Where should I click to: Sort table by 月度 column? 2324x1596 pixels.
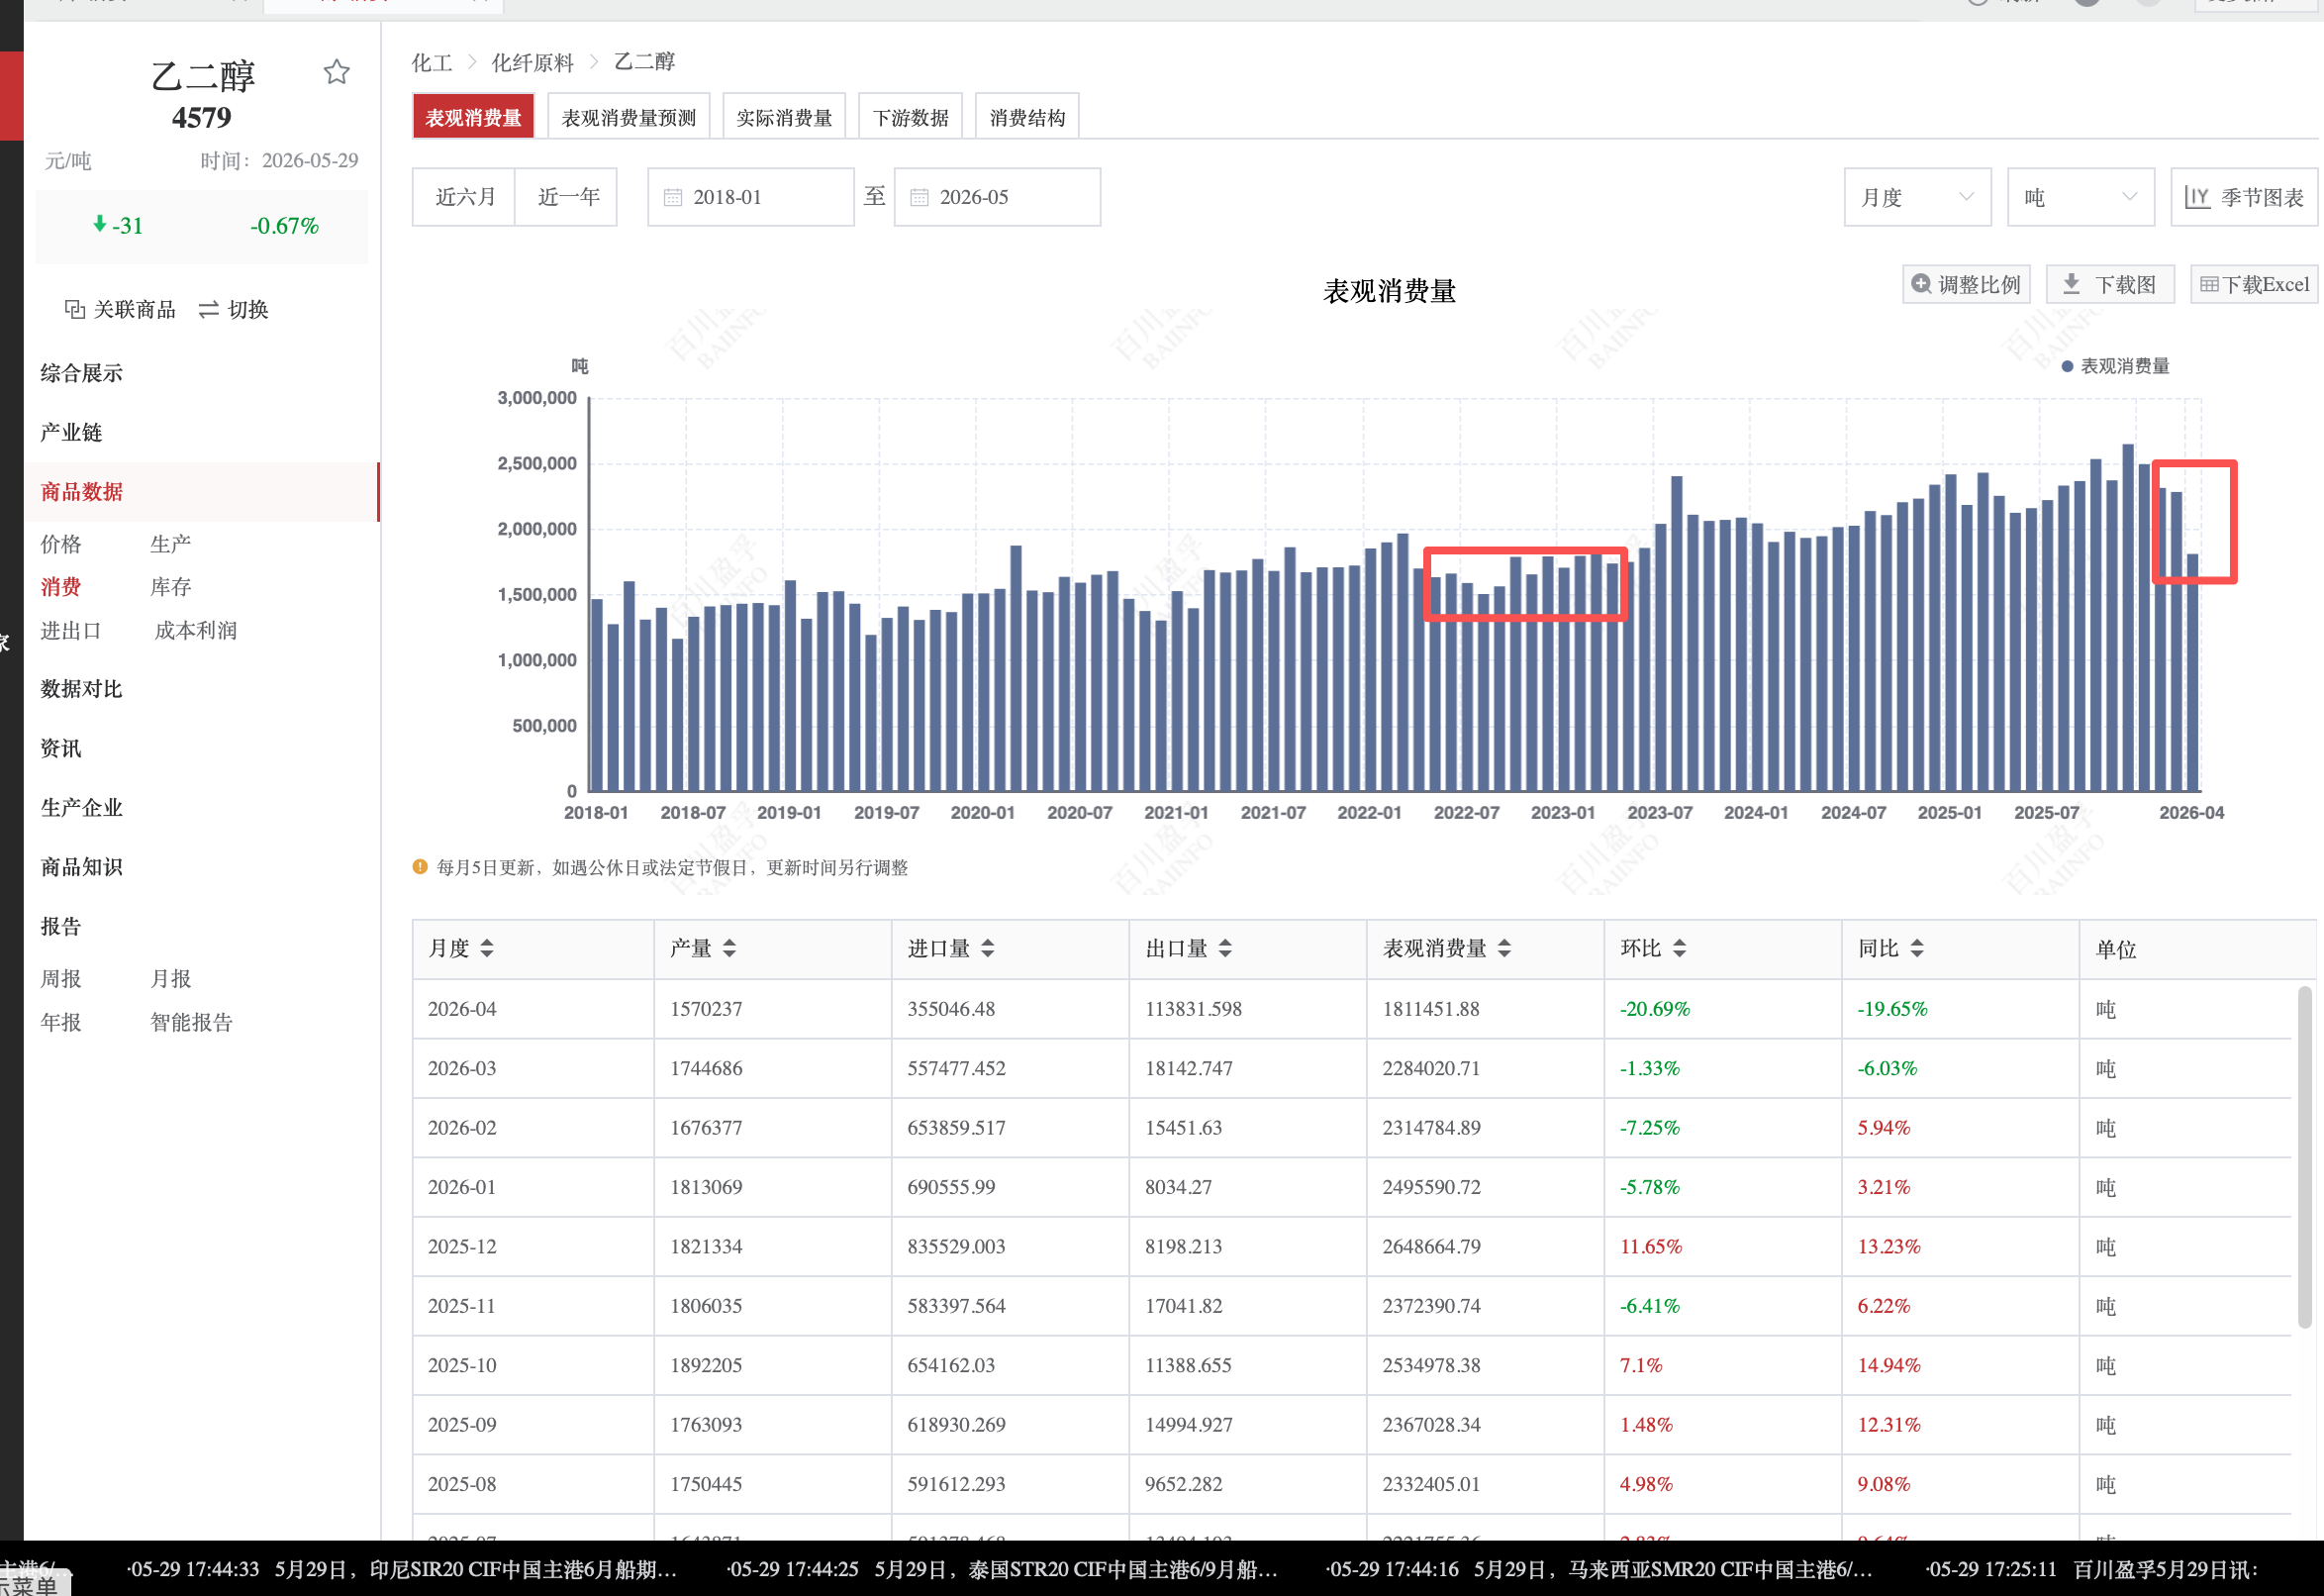coord(487,948)
